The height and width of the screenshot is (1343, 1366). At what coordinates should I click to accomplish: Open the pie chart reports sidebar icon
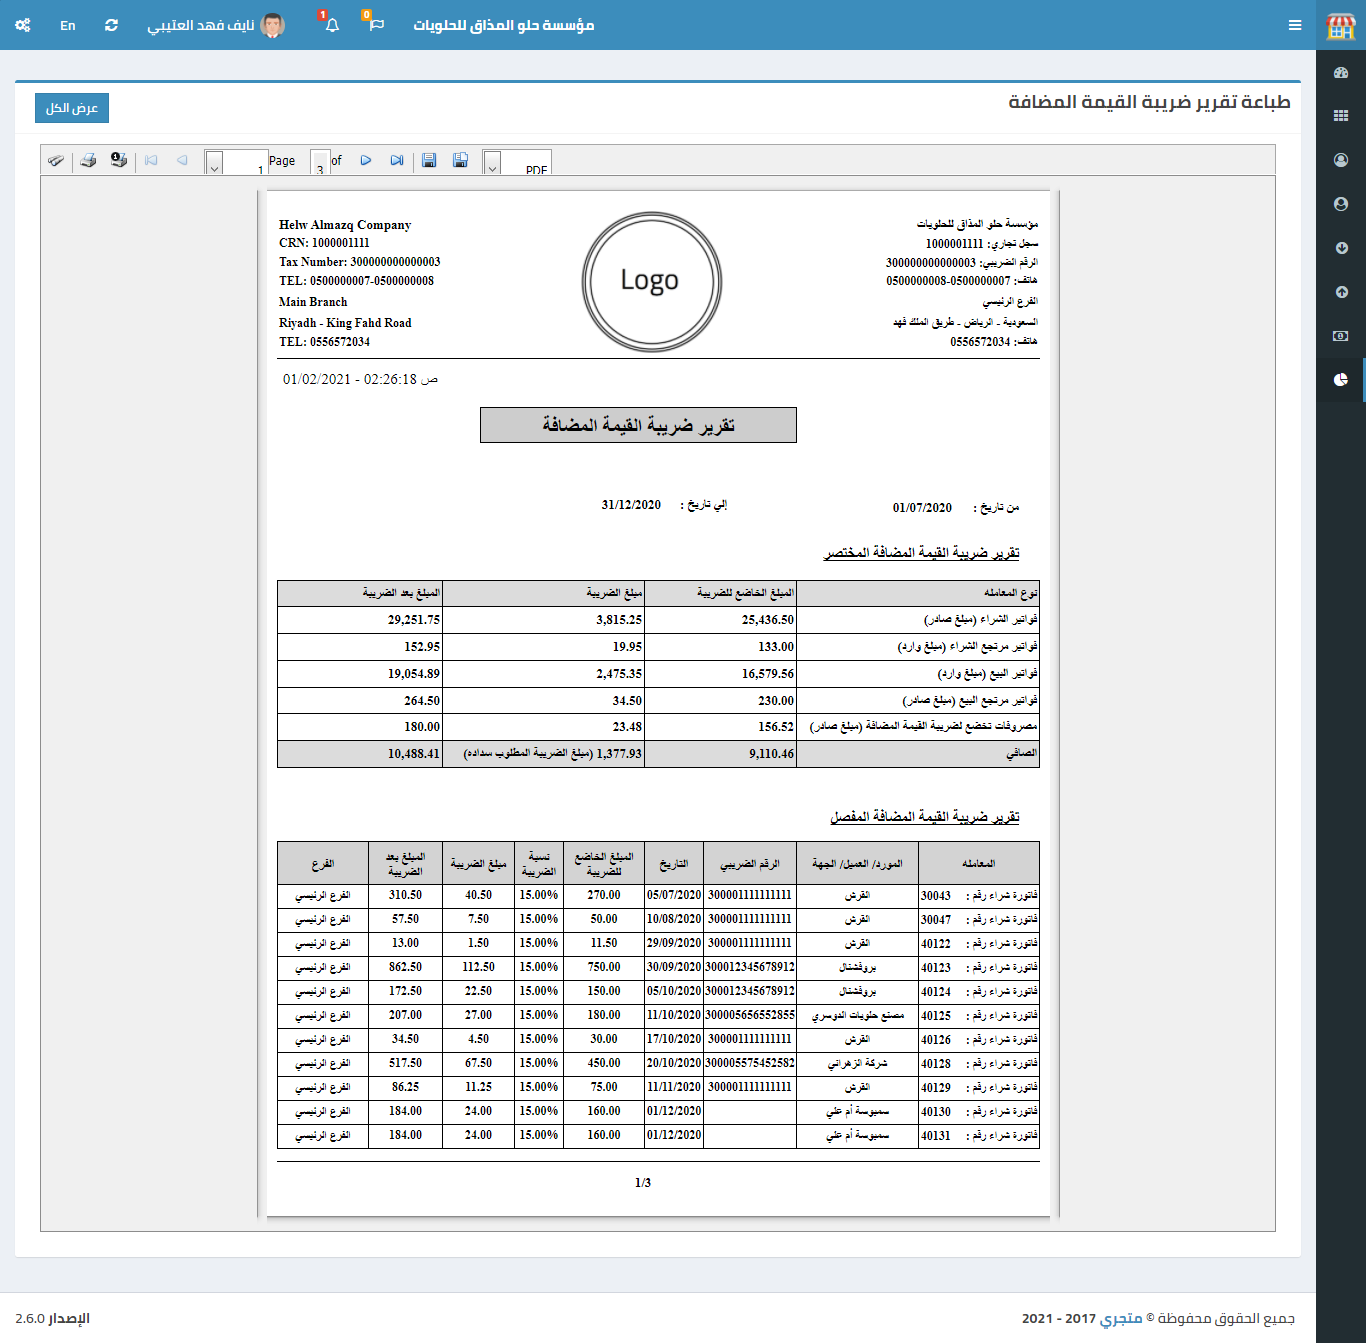pos(1341,380)
